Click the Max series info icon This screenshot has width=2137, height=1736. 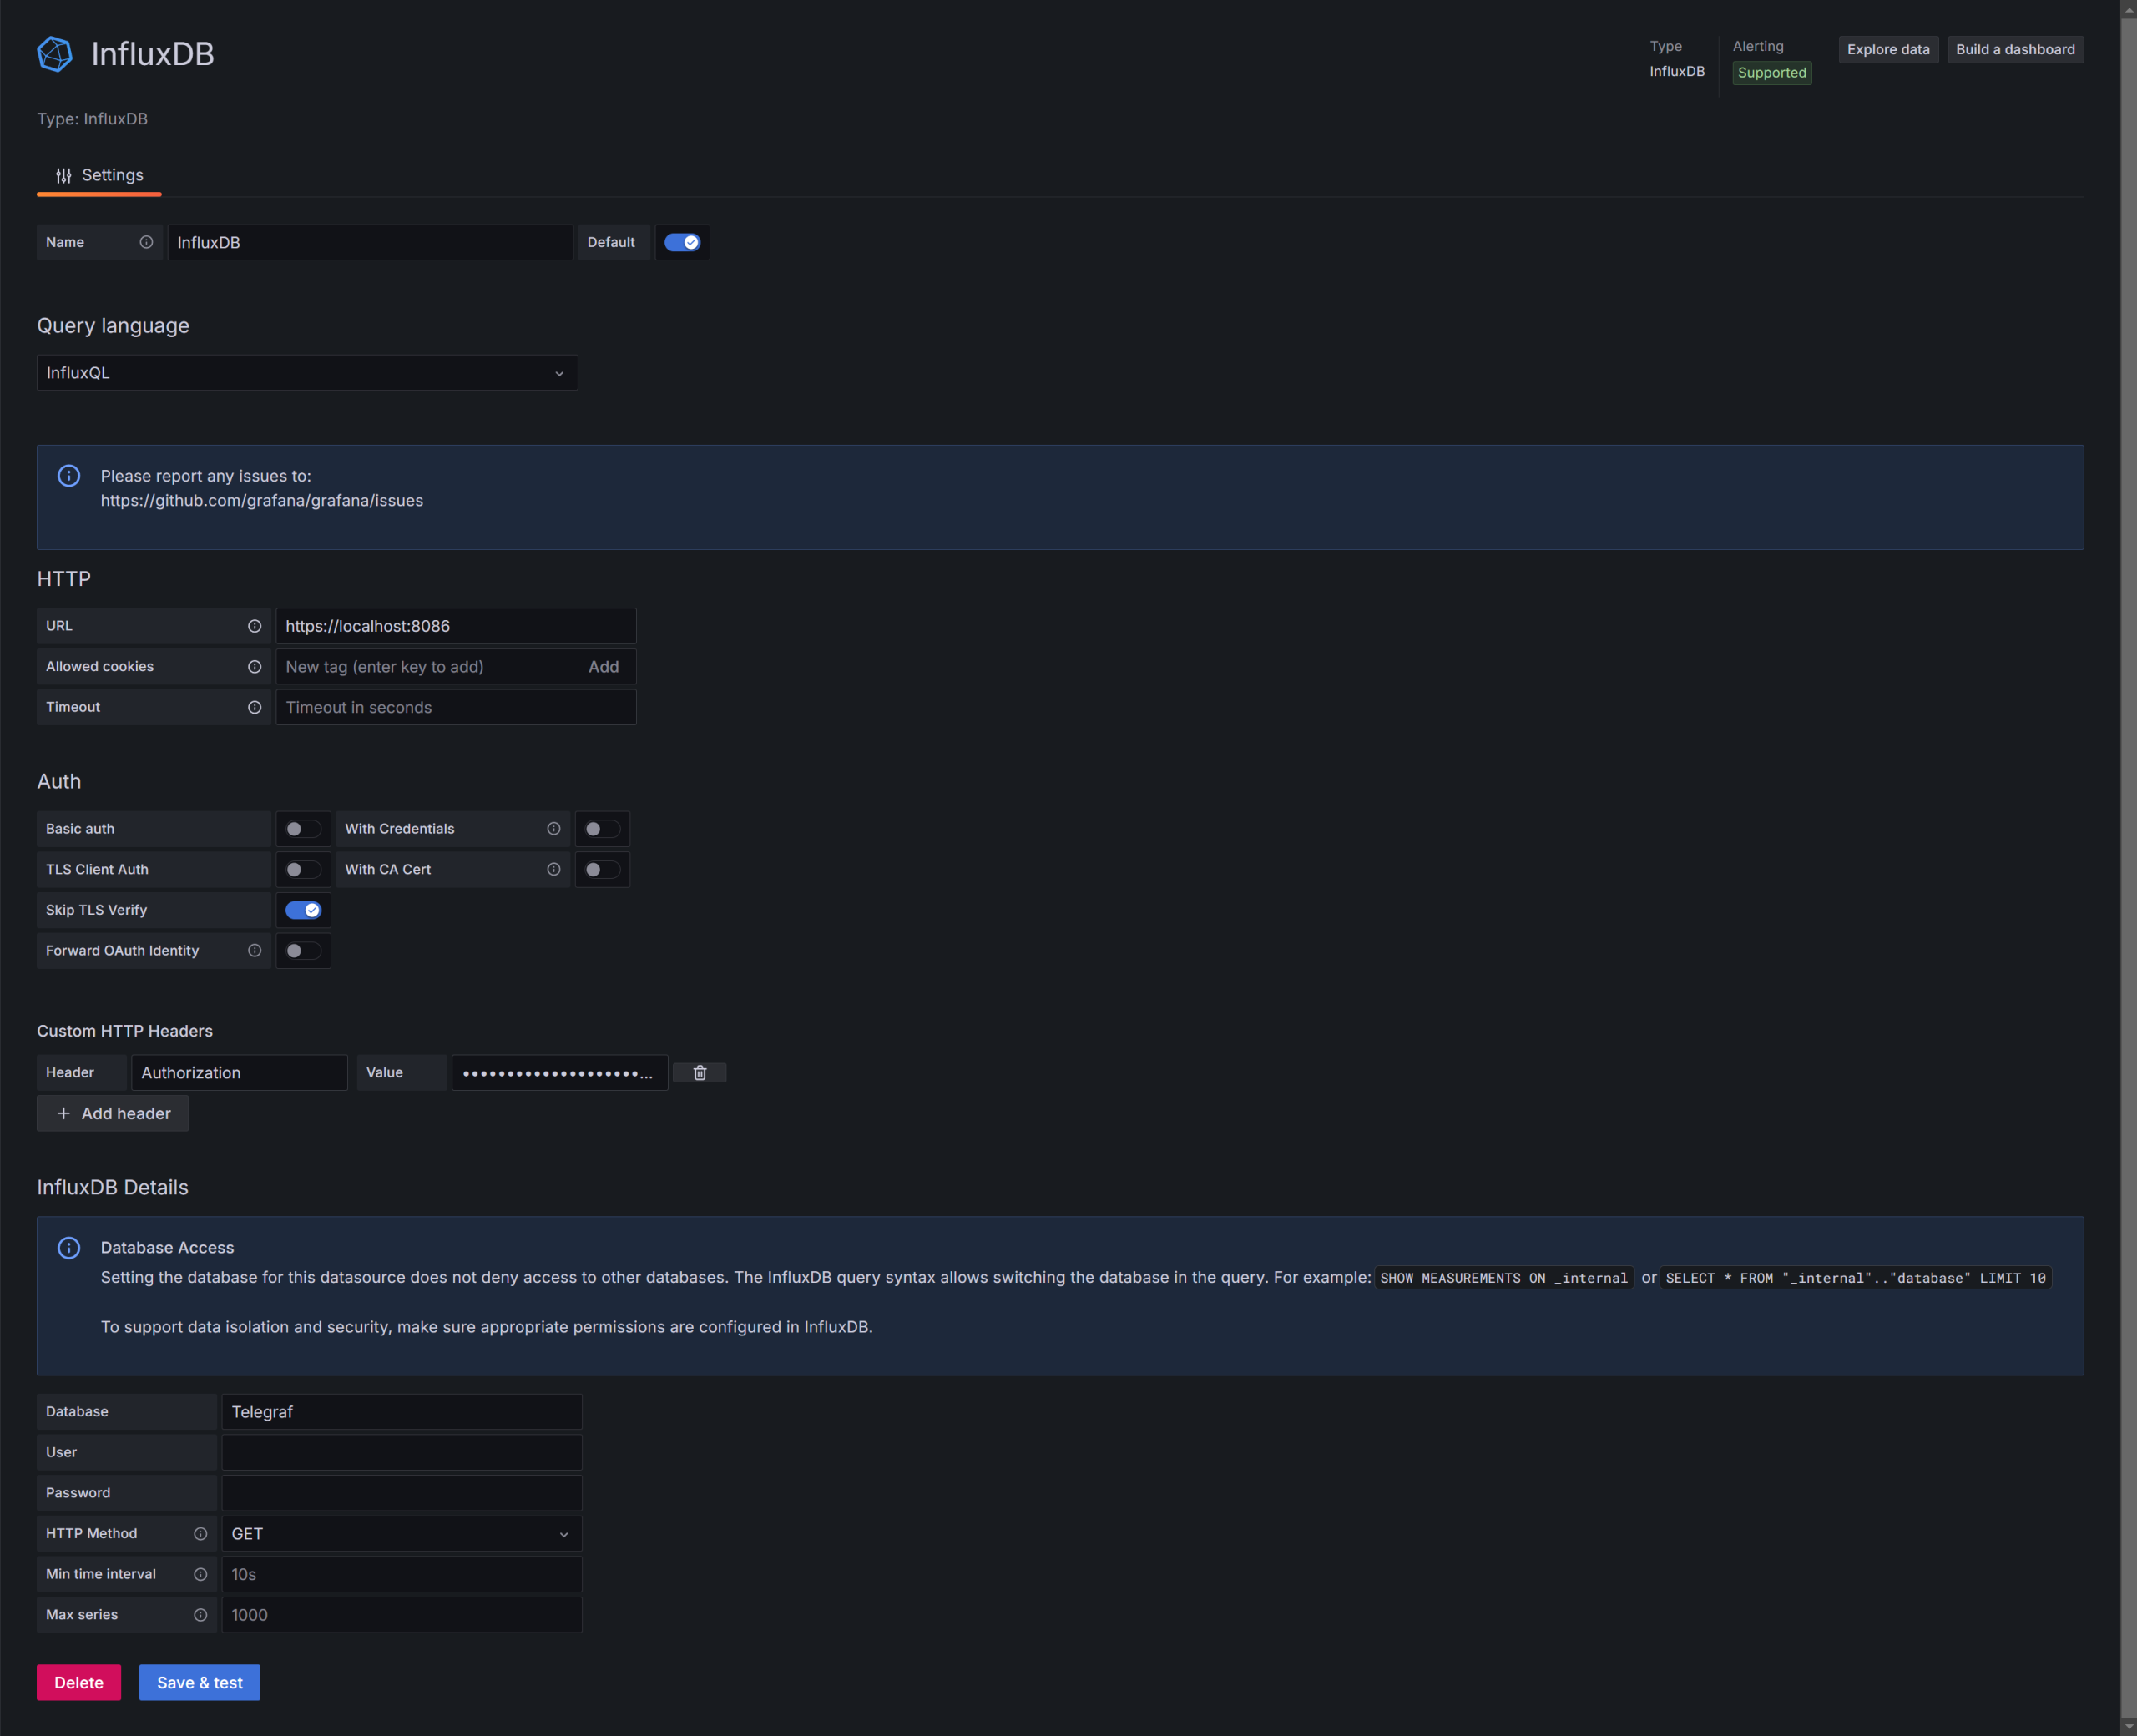201,1615
